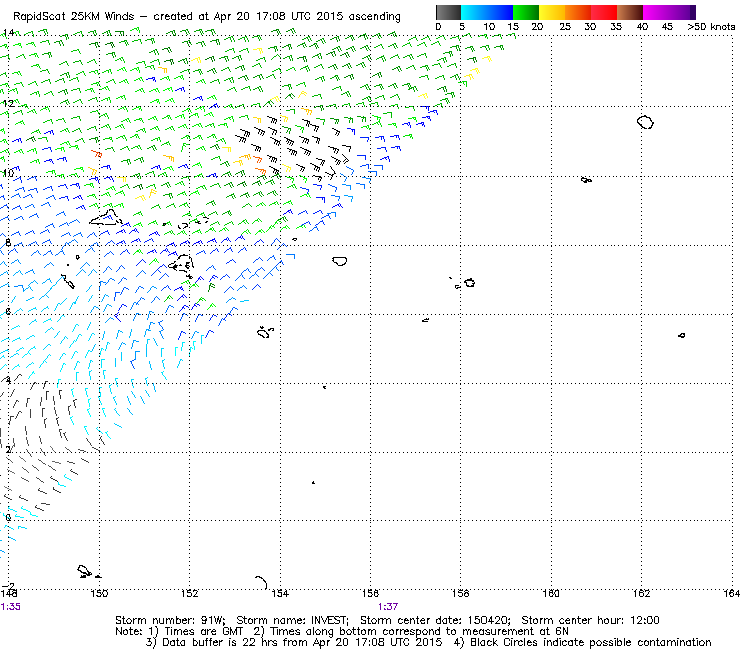Click the 'Storm center hour: 12:00' text
The width and height of the screenshot is (740, 650).
590,620
